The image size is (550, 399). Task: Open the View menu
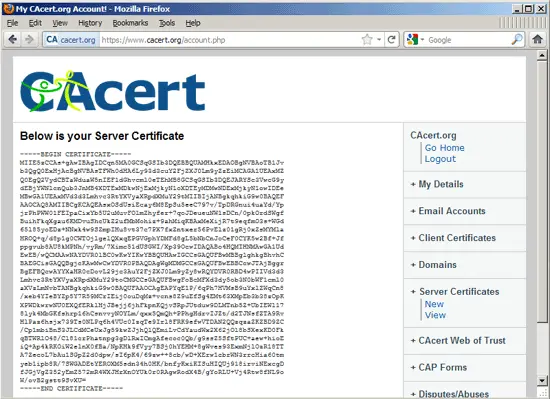pyautogui.click(x=60, y=23)
